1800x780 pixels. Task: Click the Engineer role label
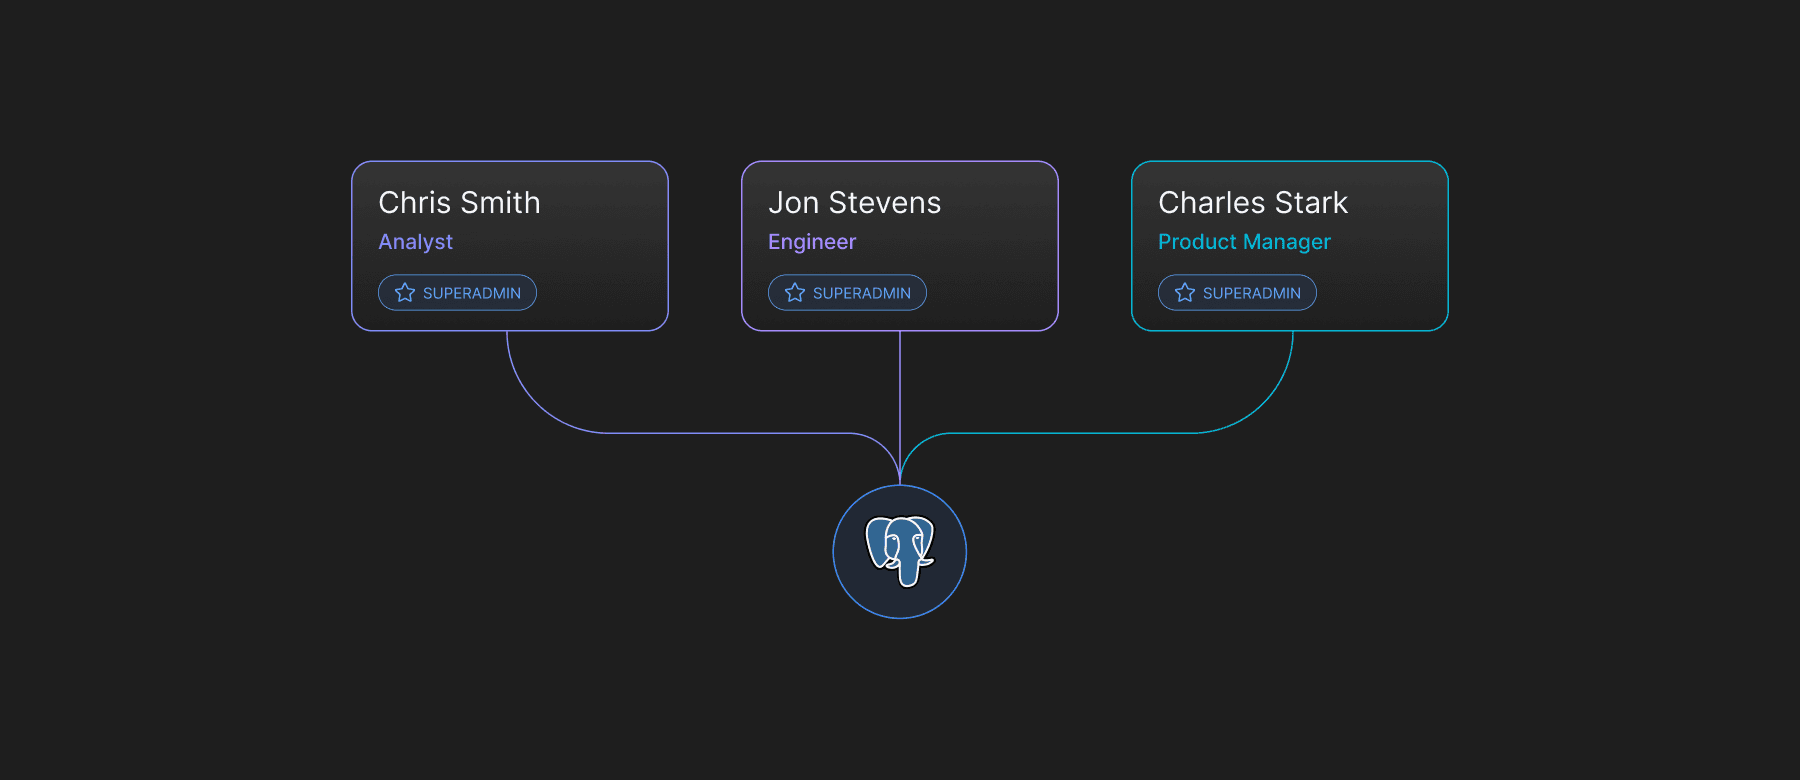click(x=812, y=242)
